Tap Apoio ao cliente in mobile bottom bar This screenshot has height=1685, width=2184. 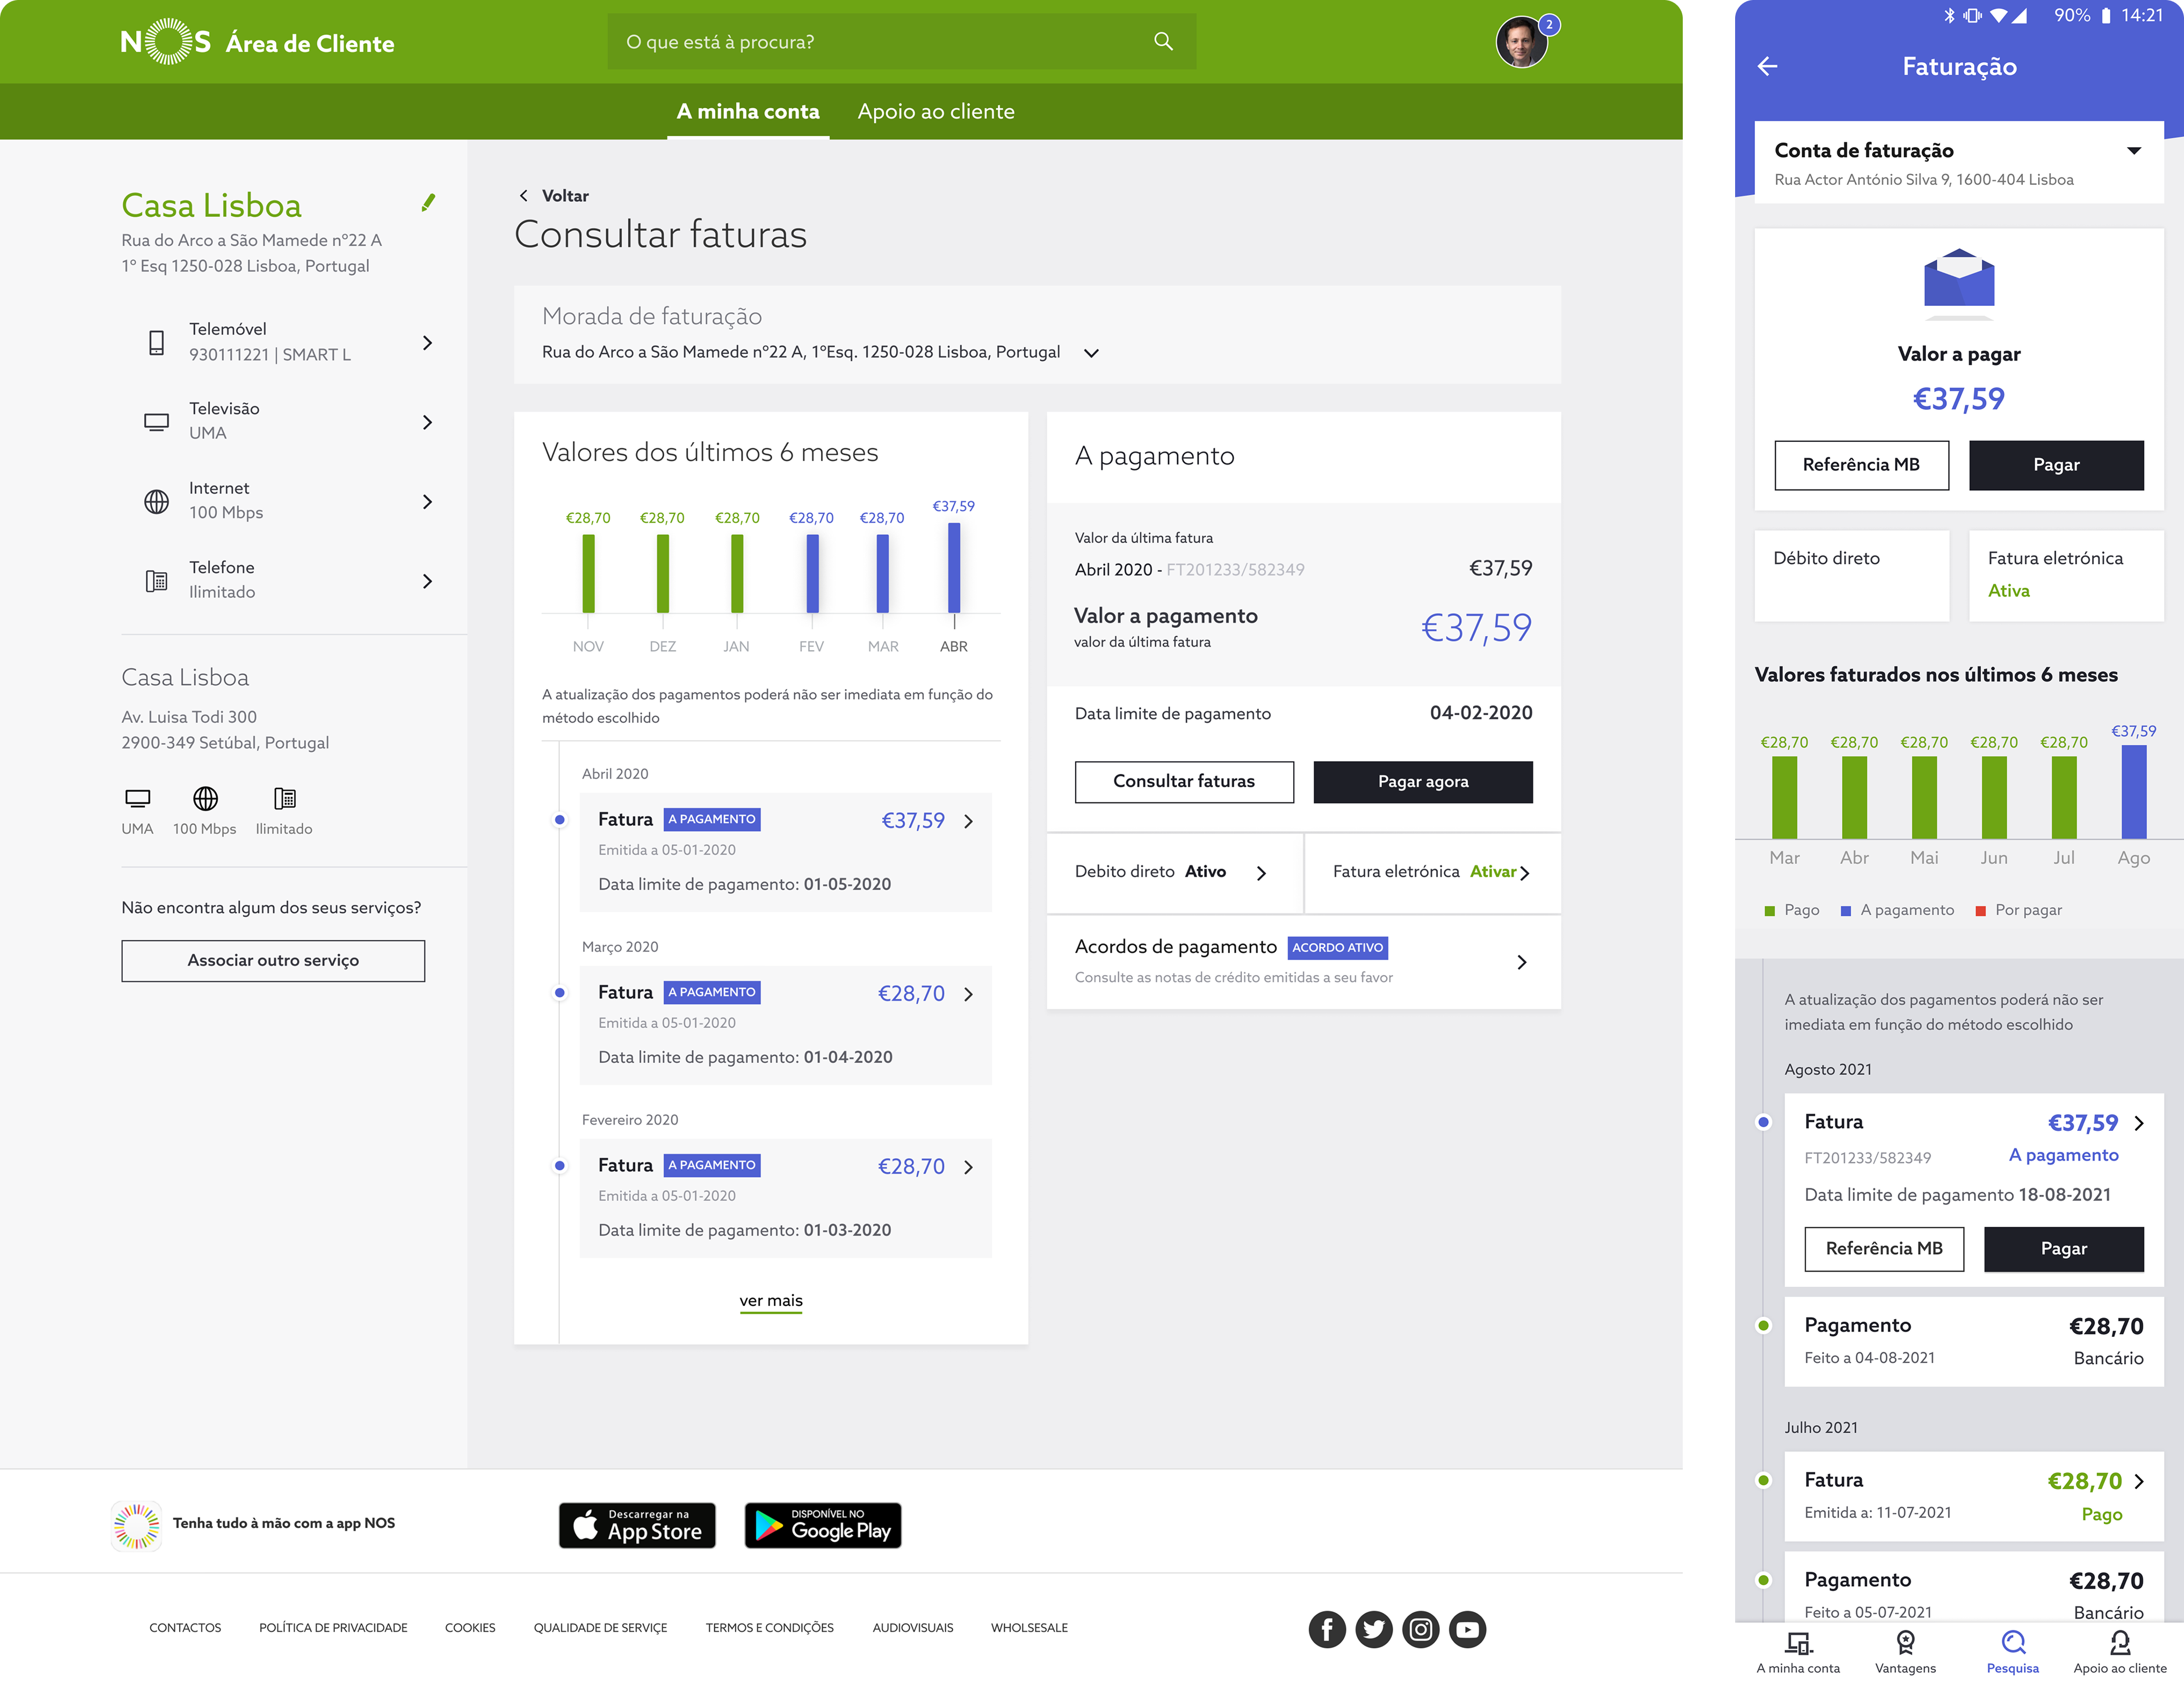coord(2119,1651)
